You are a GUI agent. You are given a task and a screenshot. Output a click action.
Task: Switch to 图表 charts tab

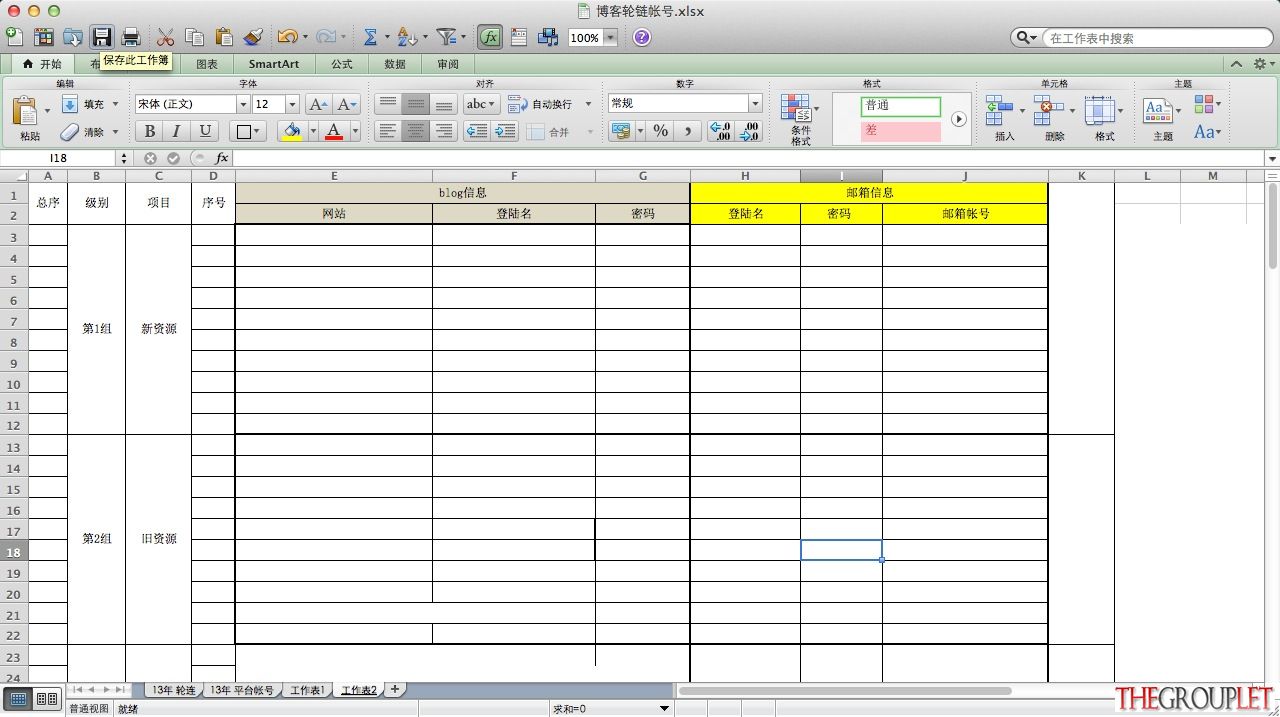(x=207, y=64)
